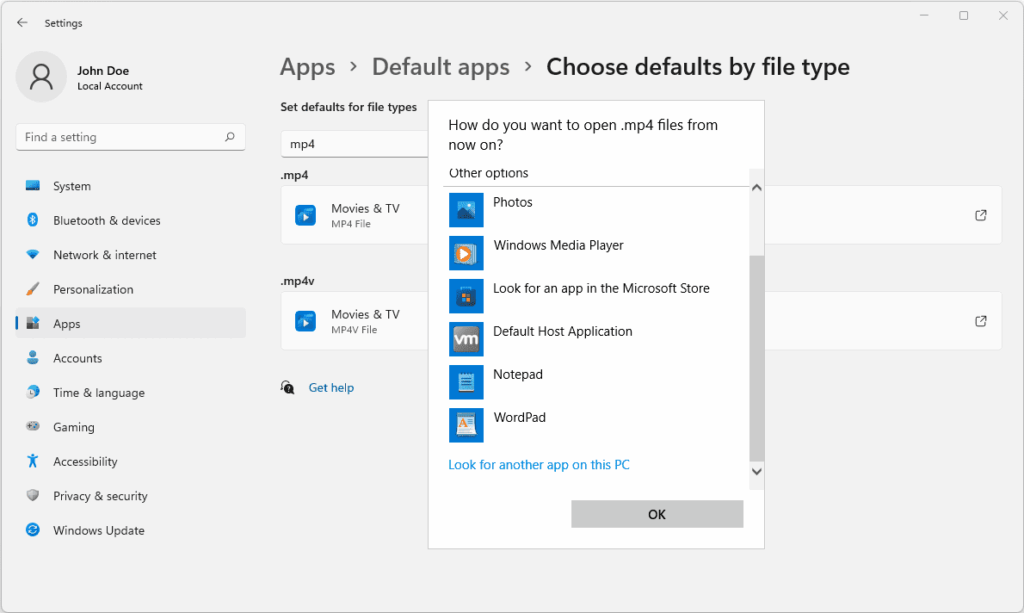Open Time & language globe icon
This screenshot has width=1024, height=613.
(x=33, y=392)
